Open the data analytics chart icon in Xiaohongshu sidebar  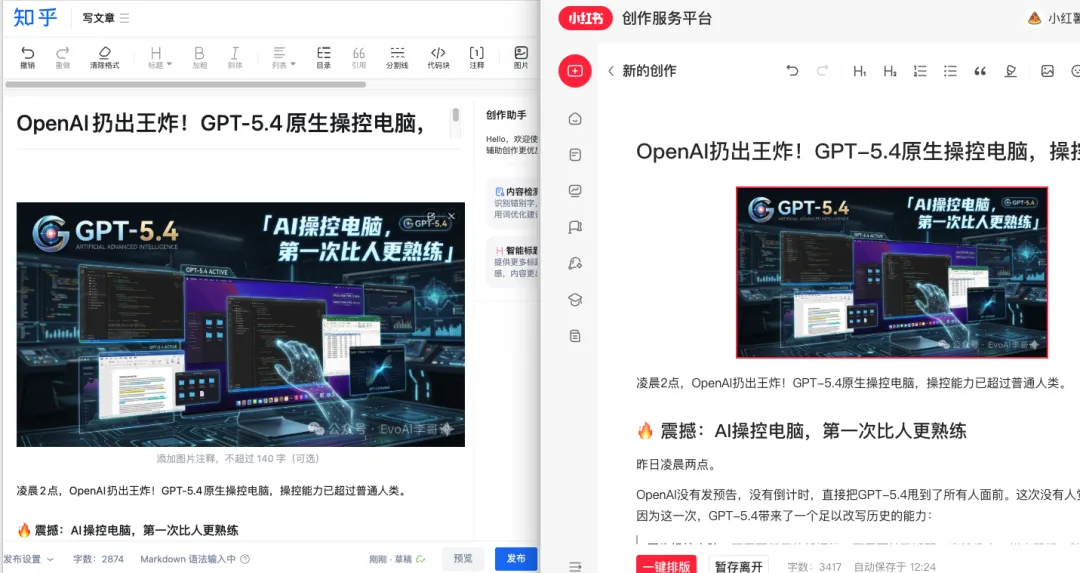pyautogui.click(x=575, y=191)
